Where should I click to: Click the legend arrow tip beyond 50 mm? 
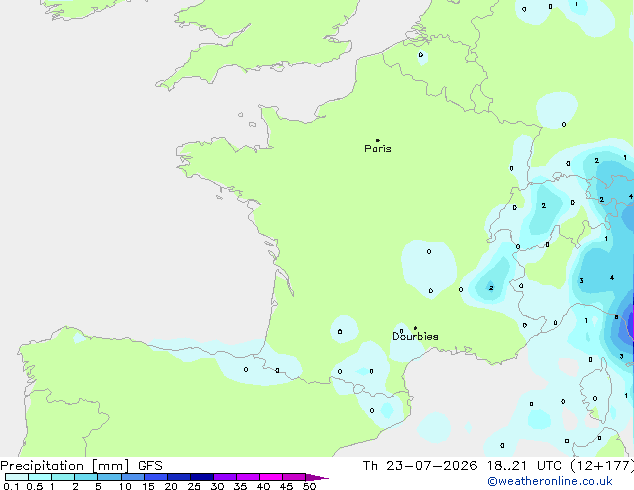[318, 477]
